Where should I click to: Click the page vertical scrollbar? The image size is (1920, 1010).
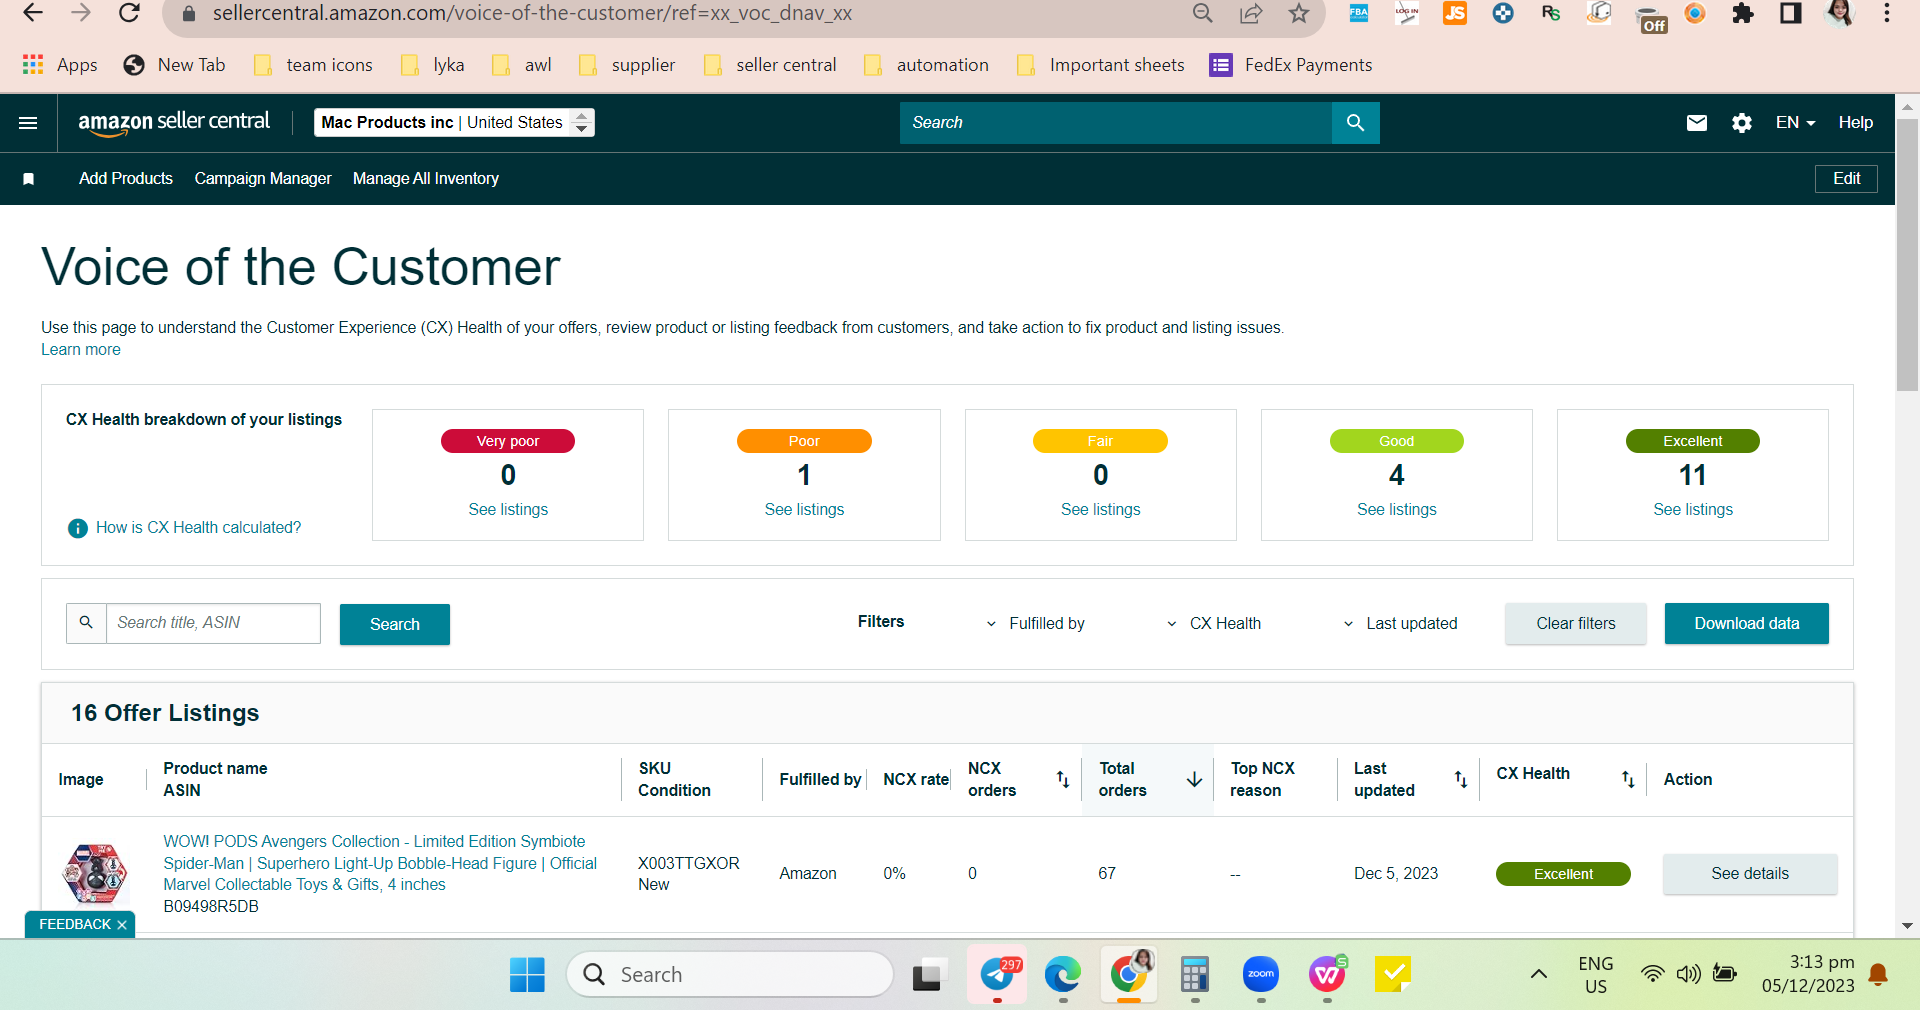point(1907,255)
